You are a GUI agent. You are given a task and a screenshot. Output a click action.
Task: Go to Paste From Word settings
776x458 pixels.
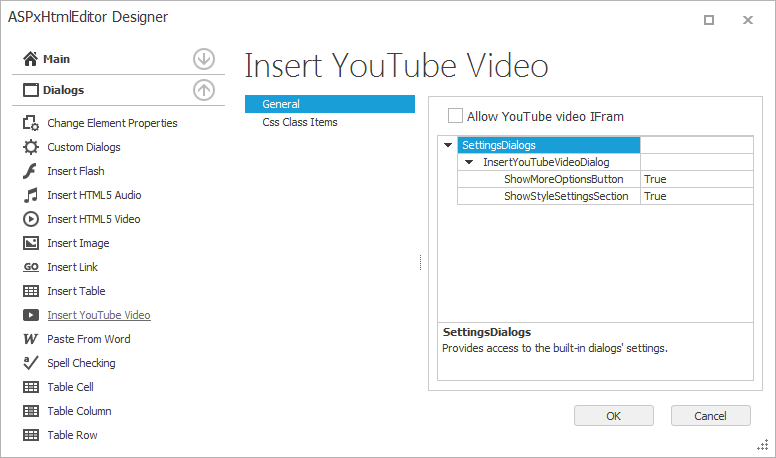[x=89, y=339]
